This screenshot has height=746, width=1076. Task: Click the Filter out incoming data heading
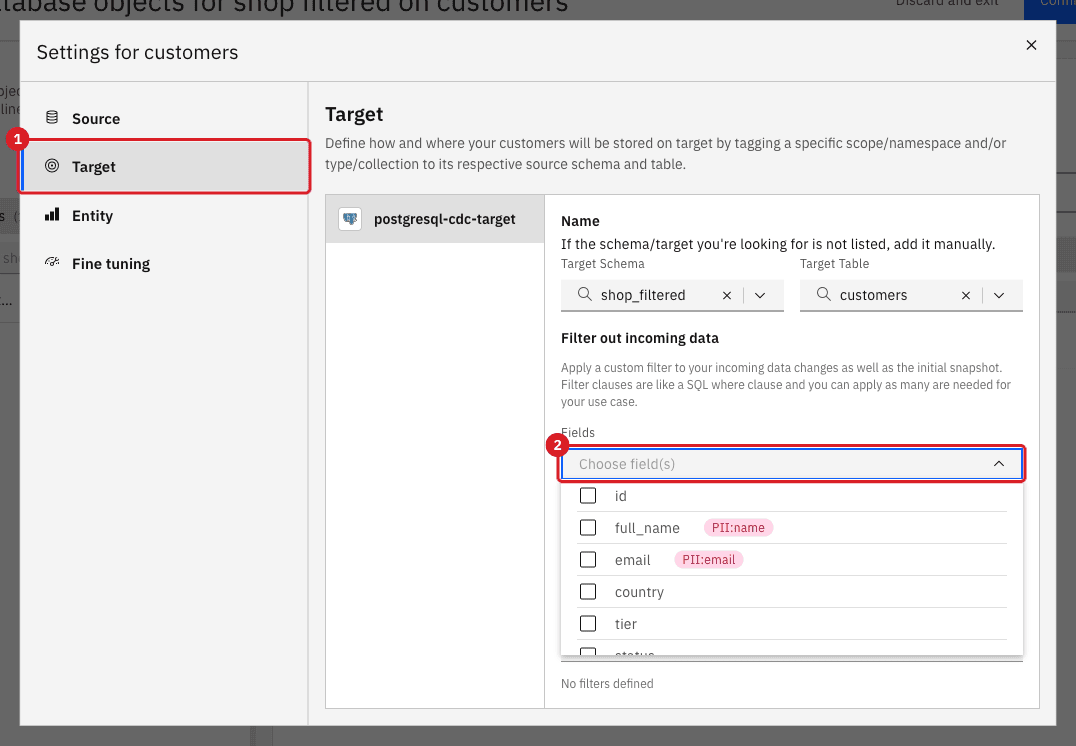[x=640, y=338]
